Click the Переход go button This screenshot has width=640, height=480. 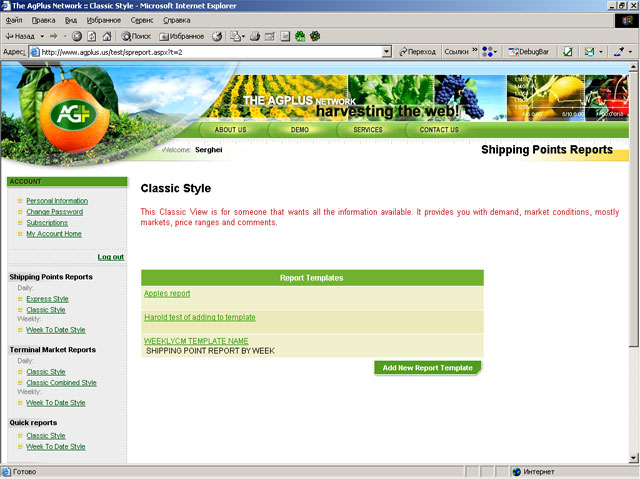418,52
